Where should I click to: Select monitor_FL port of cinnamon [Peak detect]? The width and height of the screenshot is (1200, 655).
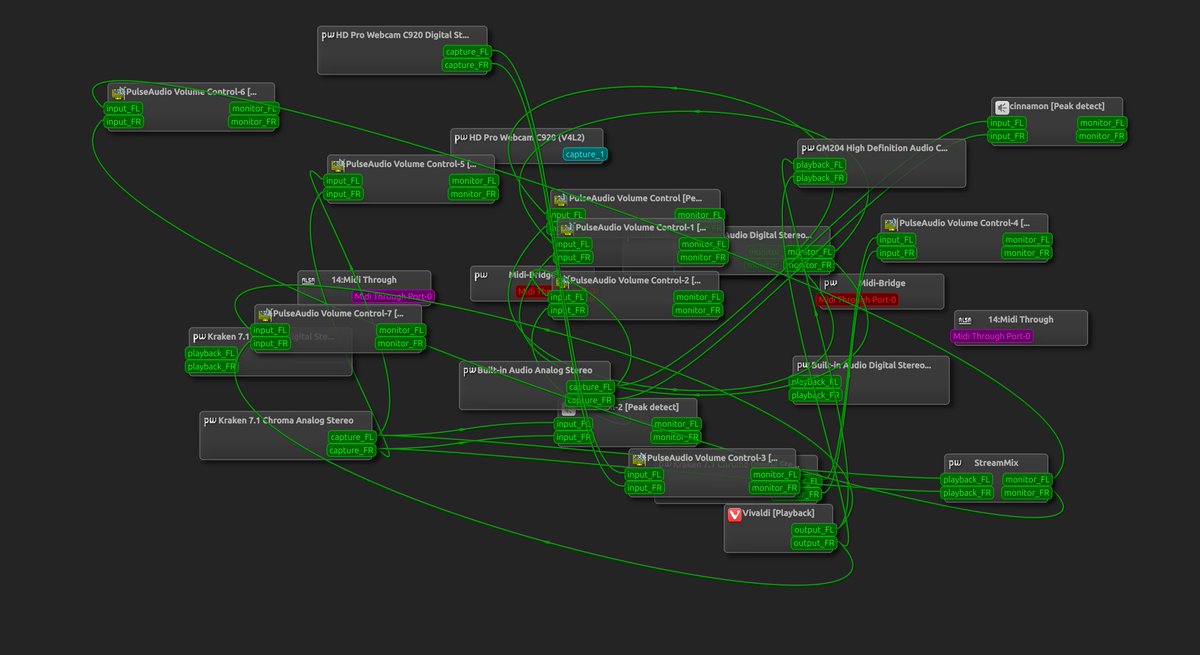[x=1102, y=123]
